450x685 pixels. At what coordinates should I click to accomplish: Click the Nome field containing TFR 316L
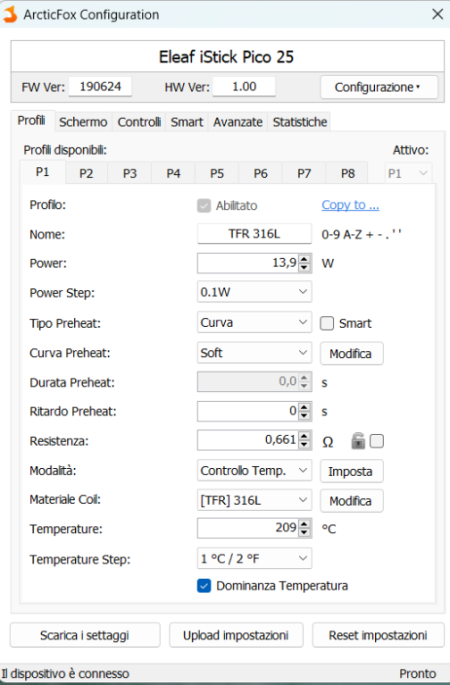(x=254, y=234)
